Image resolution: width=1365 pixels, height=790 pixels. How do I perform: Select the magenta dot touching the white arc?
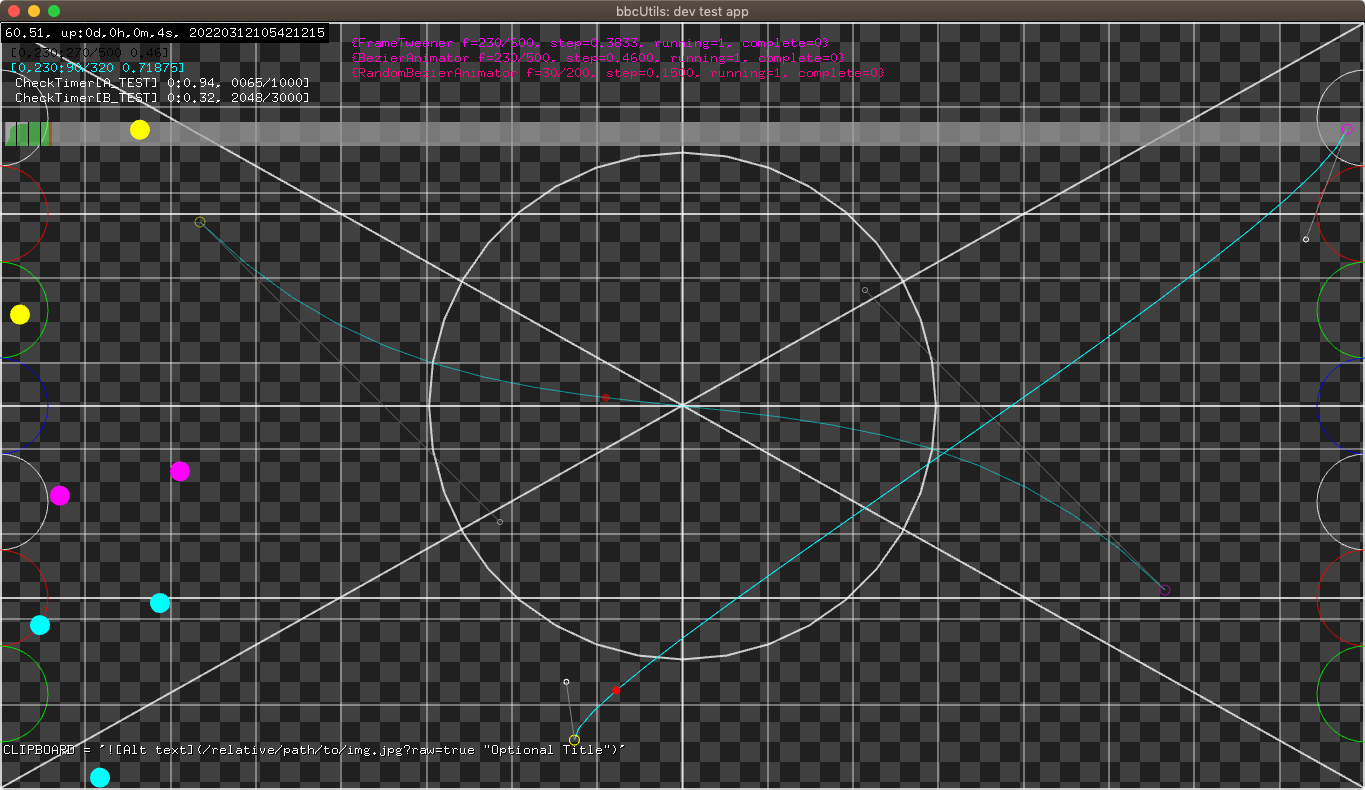point(60,495)
